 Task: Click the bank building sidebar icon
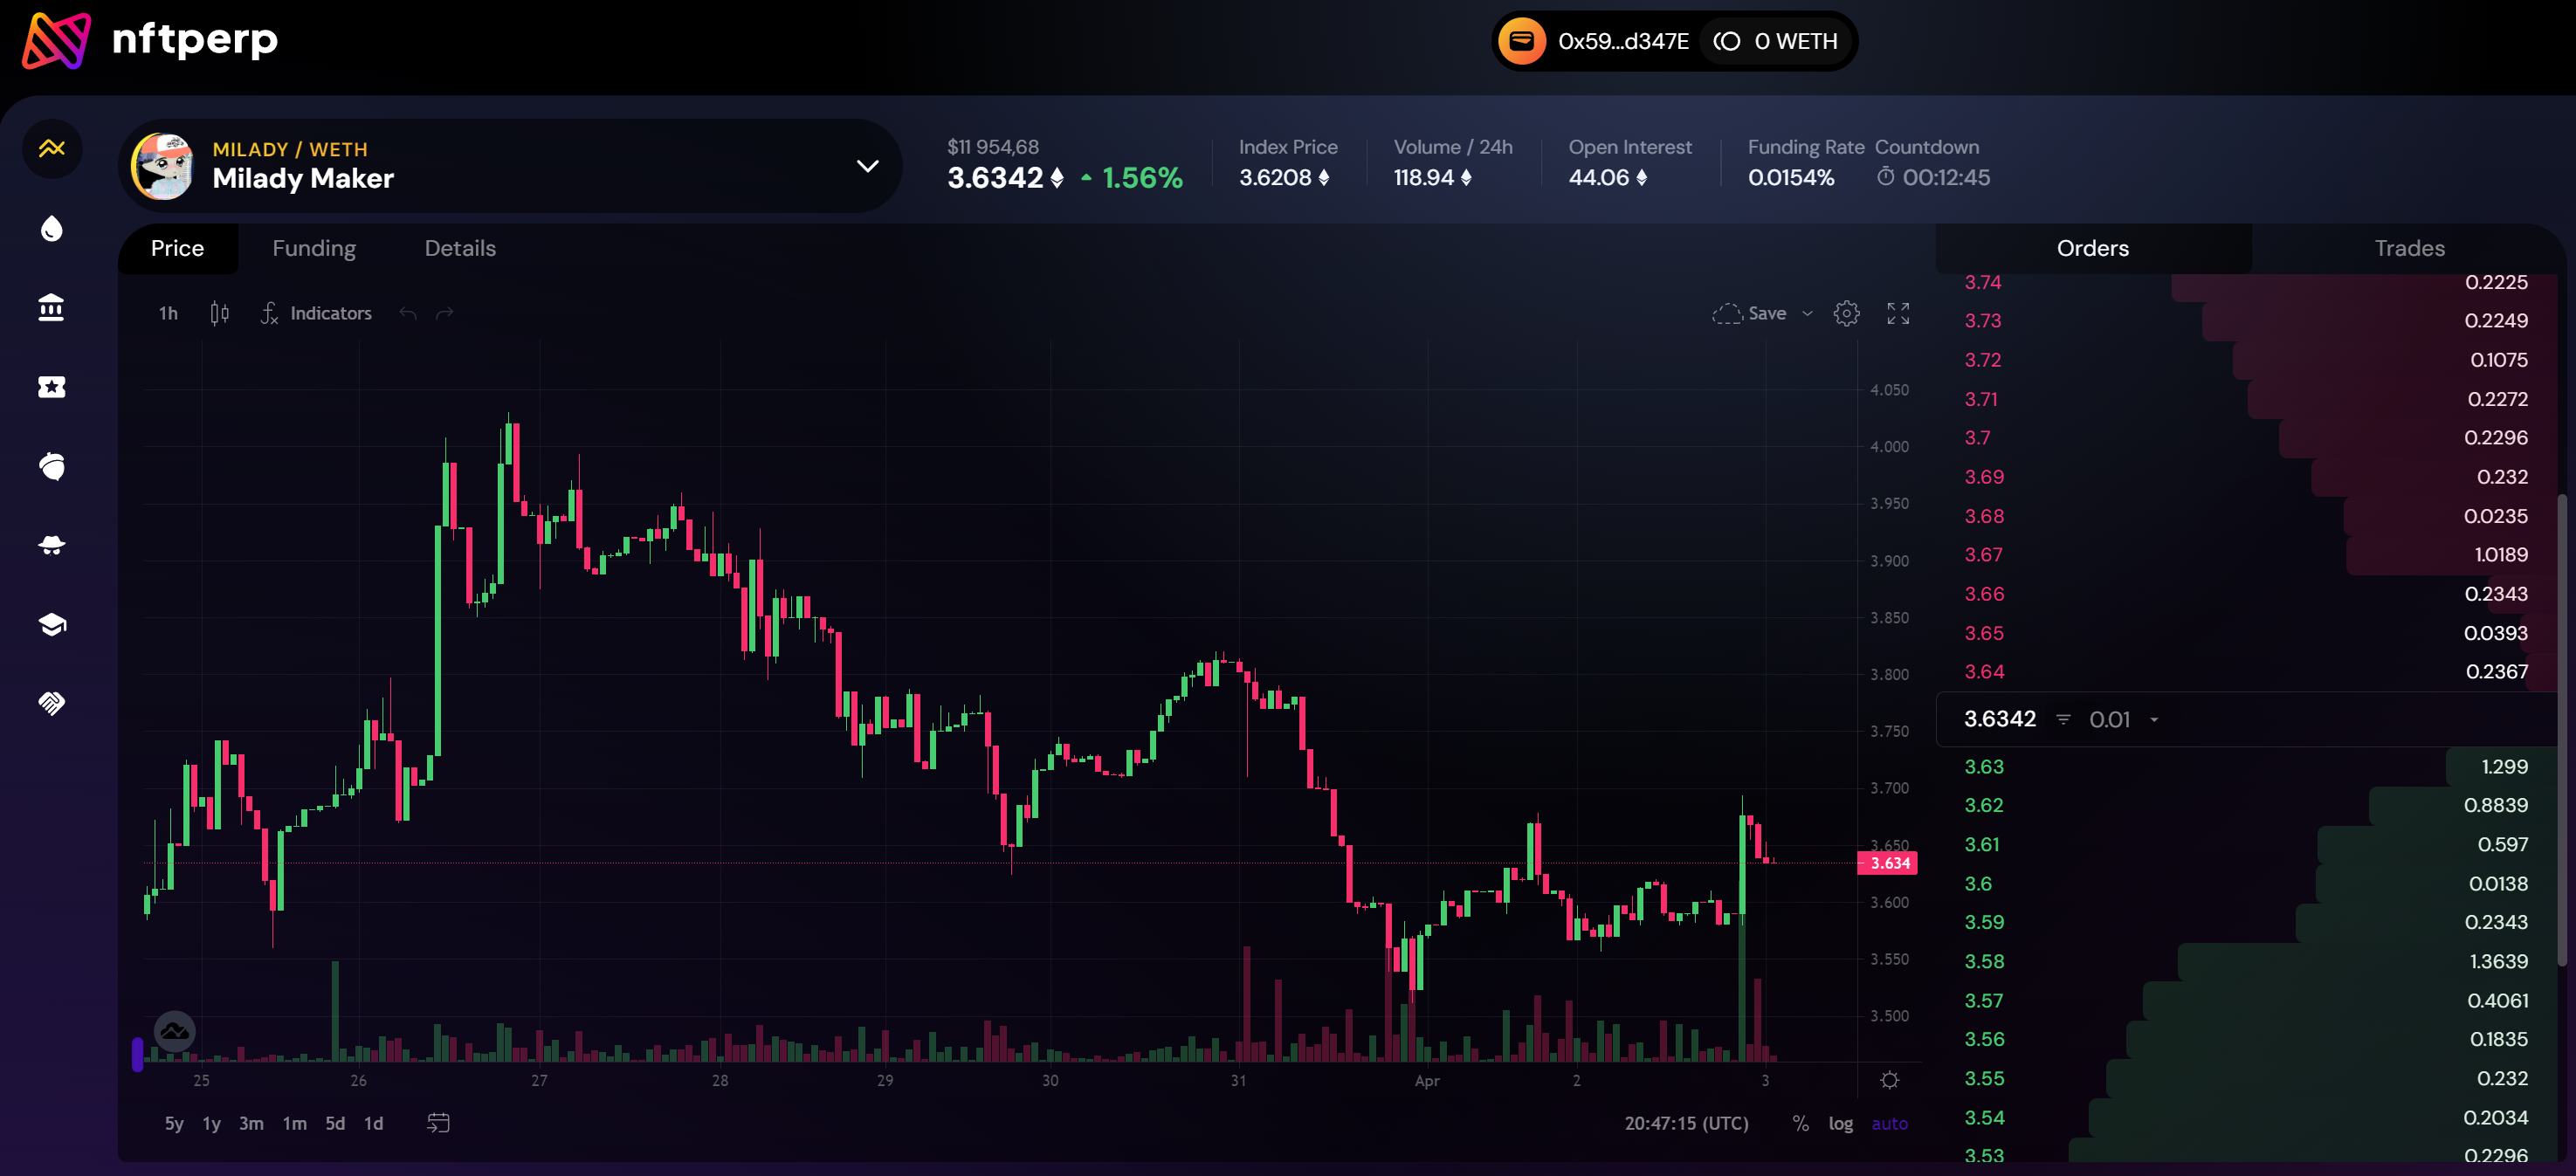(51, 308)
